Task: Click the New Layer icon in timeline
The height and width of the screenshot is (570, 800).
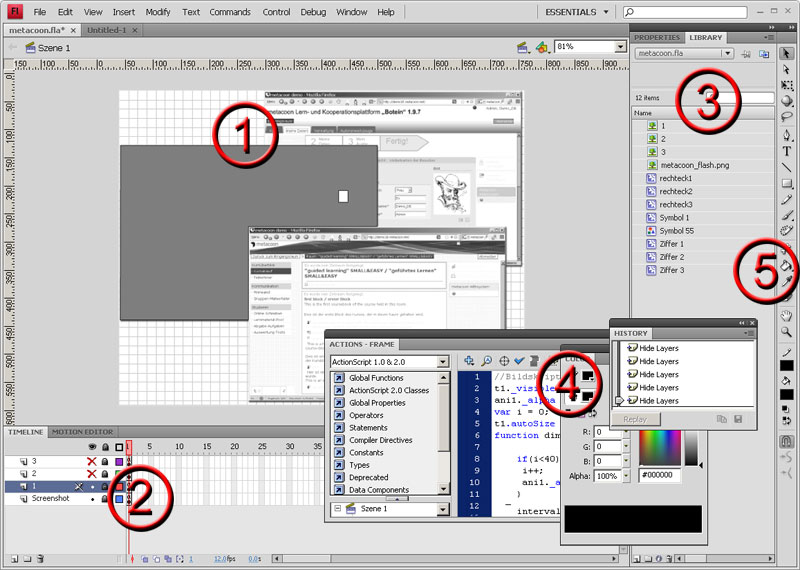Action: point(12,559)
